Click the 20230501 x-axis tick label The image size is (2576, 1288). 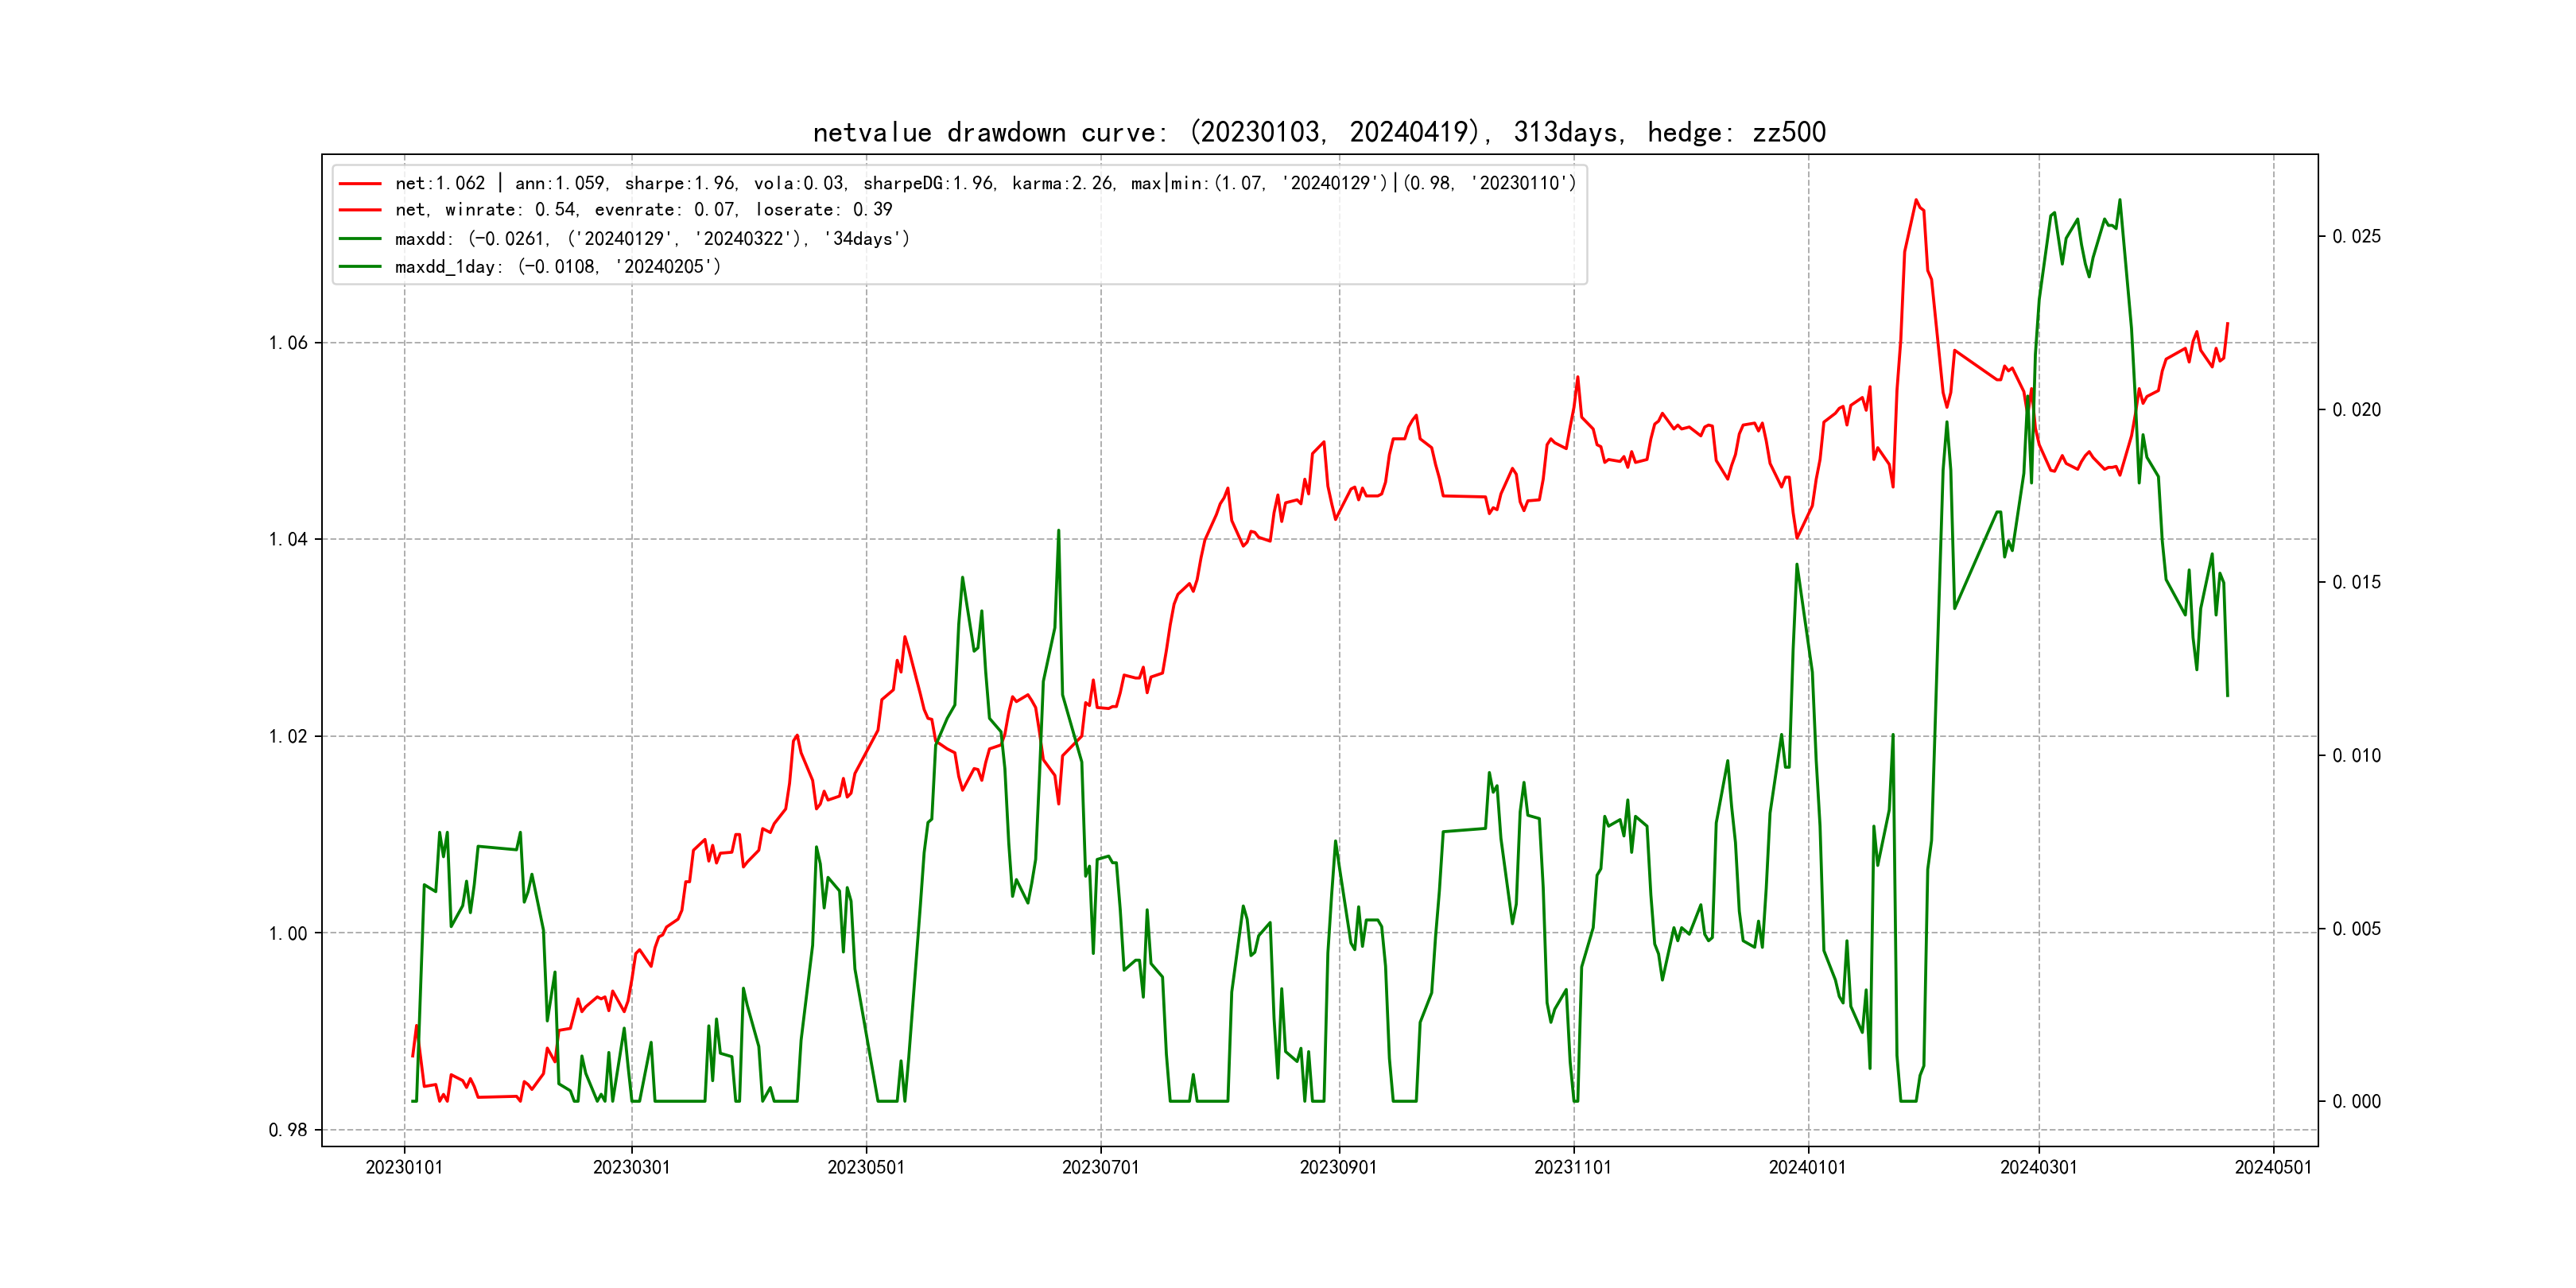(866, 1168)
